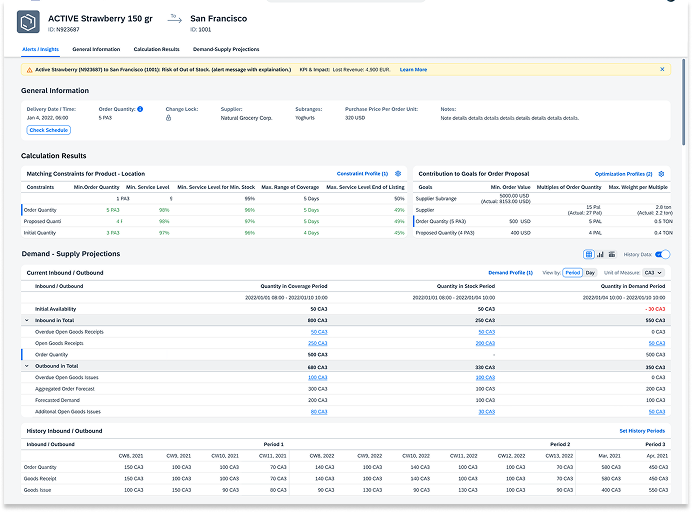
Task: Open the General Information tab
Action: 96,49
